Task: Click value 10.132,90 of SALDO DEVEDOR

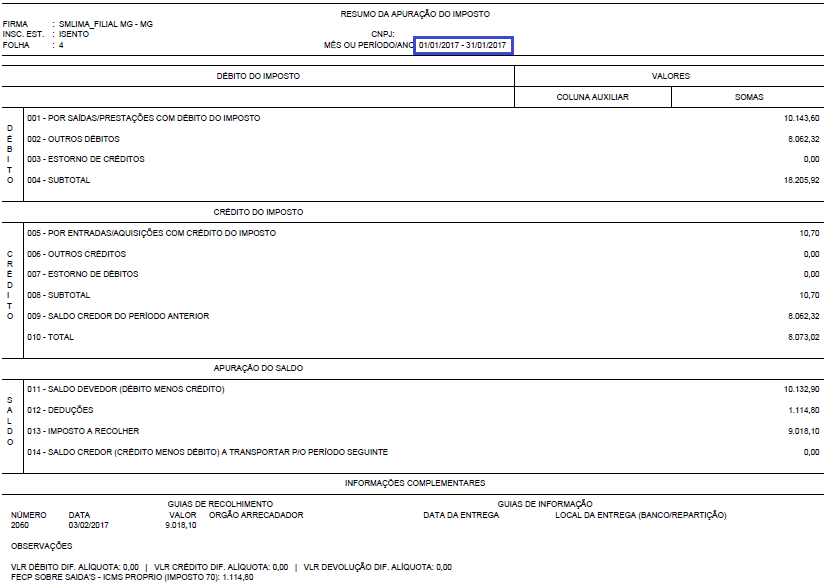Action: (801, 390)
